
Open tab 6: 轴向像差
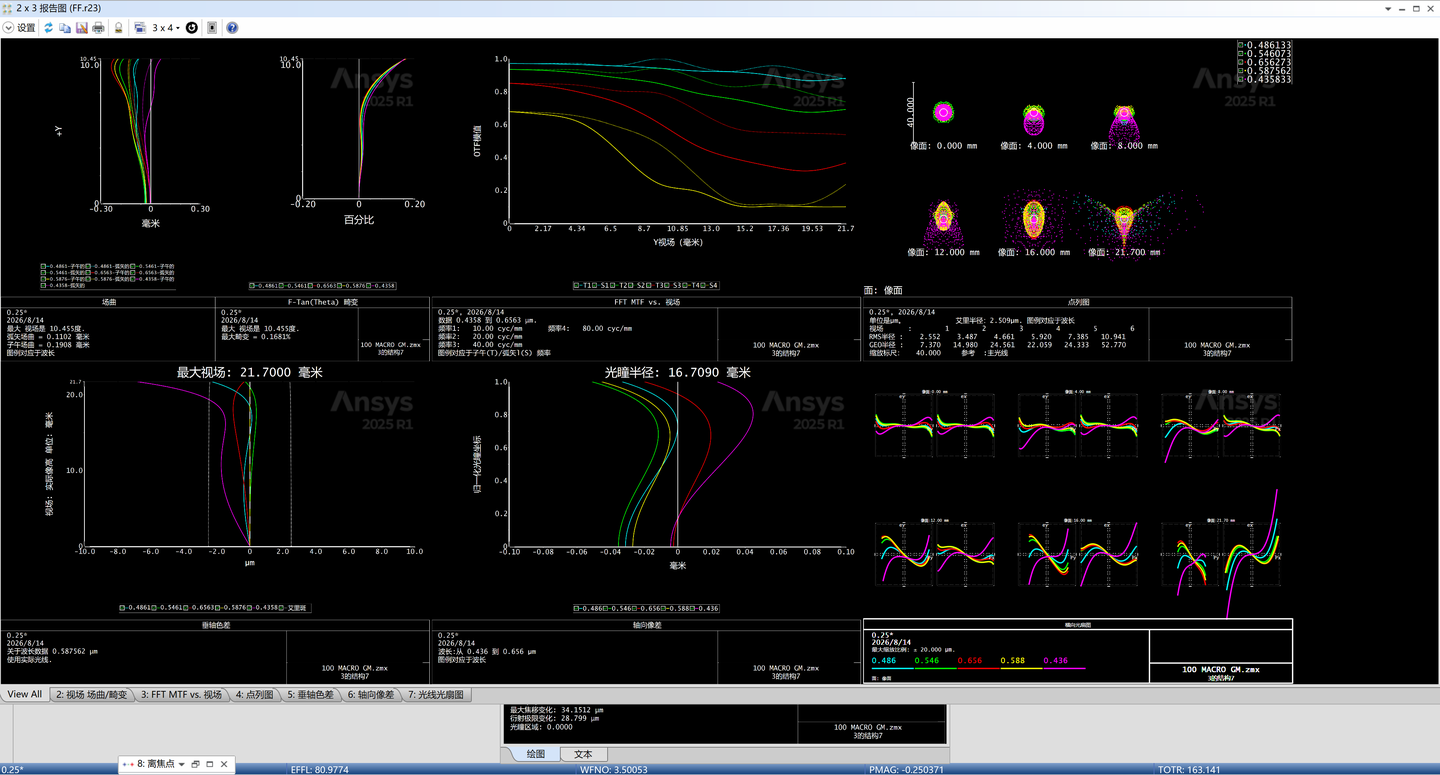point(371,694)
